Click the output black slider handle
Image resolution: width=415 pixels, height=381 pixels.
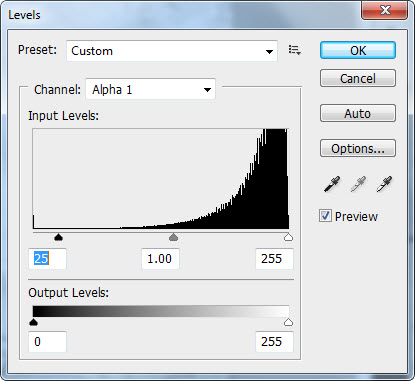point(33,322)
